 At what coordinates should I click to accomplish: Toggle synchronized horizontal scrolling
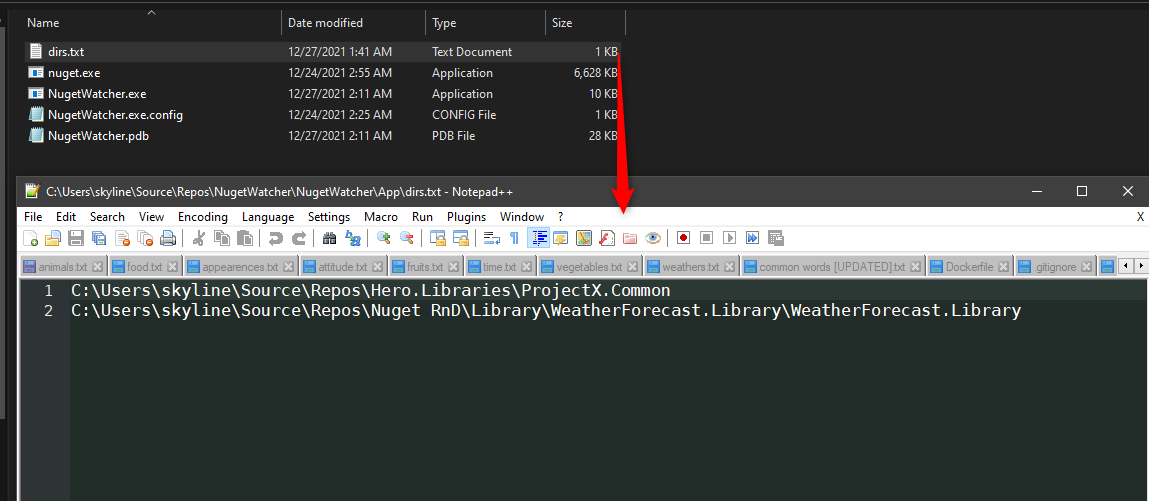pyautogui.click(x=460, y=238)
